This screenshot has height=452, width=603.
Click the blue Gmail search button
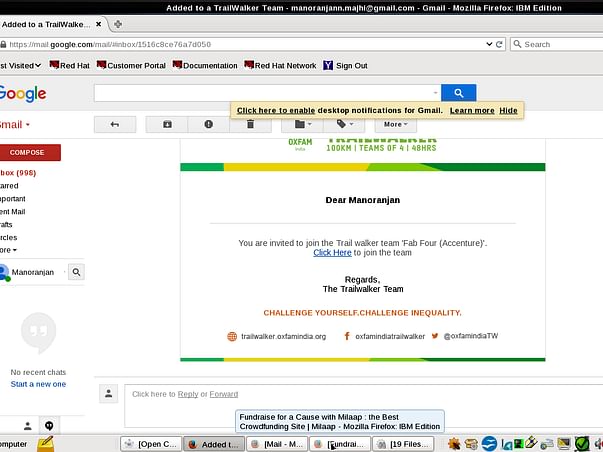[x=458, y=93]
